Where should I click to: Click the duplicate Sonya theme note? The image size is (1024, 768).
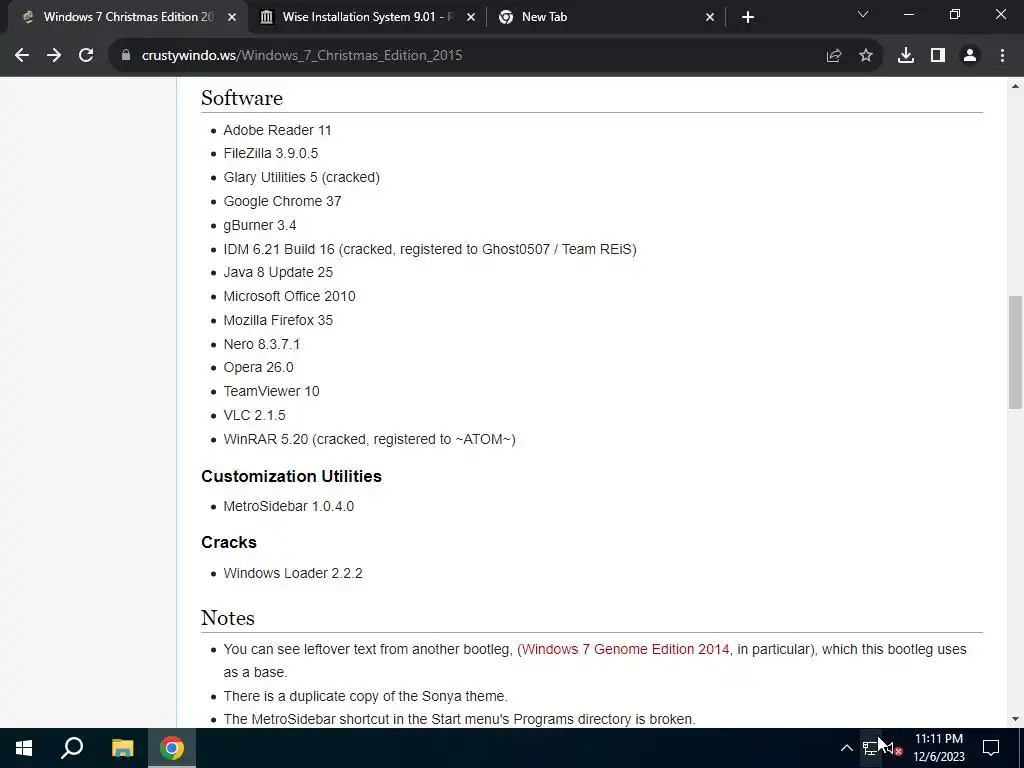(x=365, y=696)
